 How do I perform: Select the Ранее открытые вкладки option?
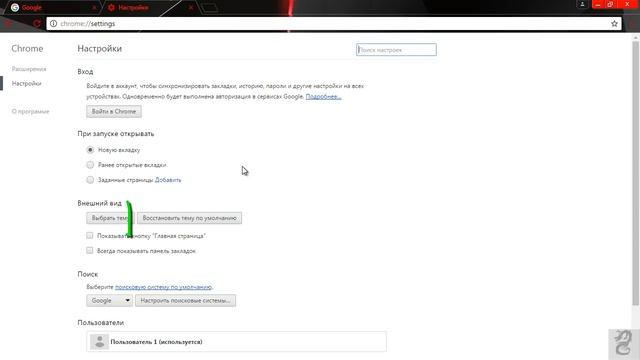(90, 165)
